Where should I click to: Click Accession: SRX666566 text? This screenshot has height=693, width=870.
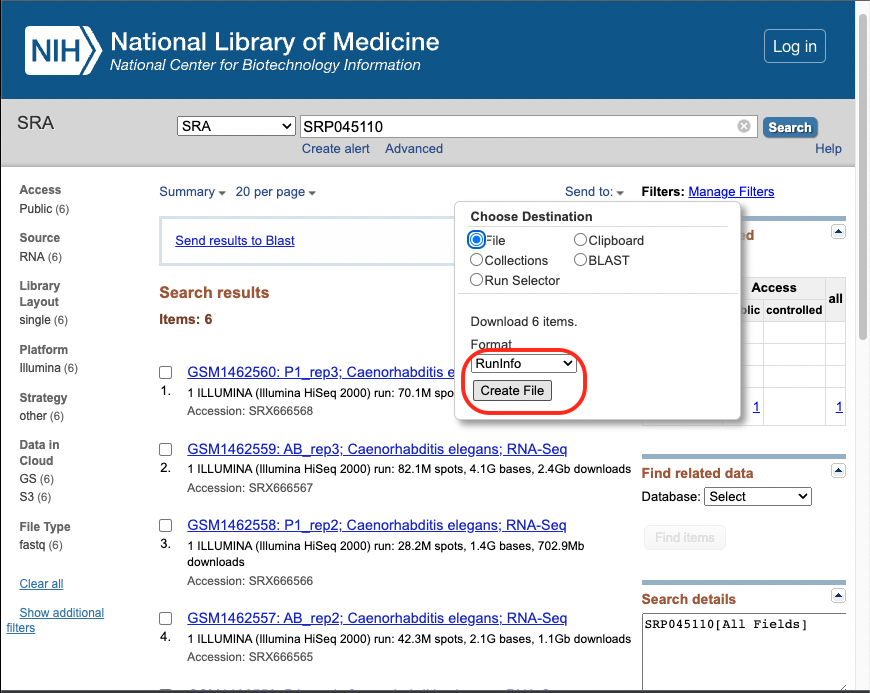(250, 581)
